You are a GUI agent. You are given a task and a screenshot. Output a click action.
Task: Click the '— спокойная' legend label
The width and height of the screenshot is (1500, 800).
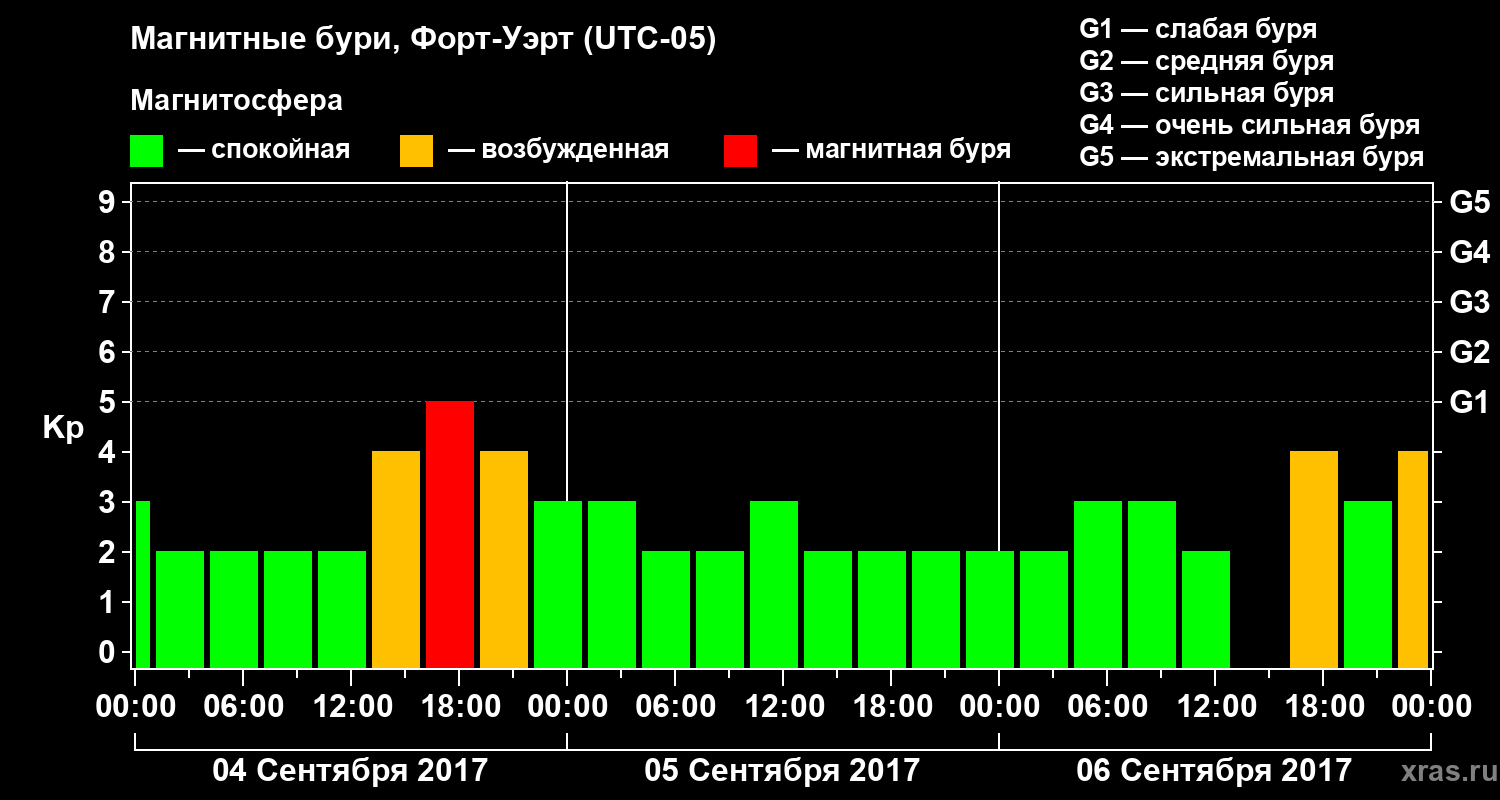(264, 150)
